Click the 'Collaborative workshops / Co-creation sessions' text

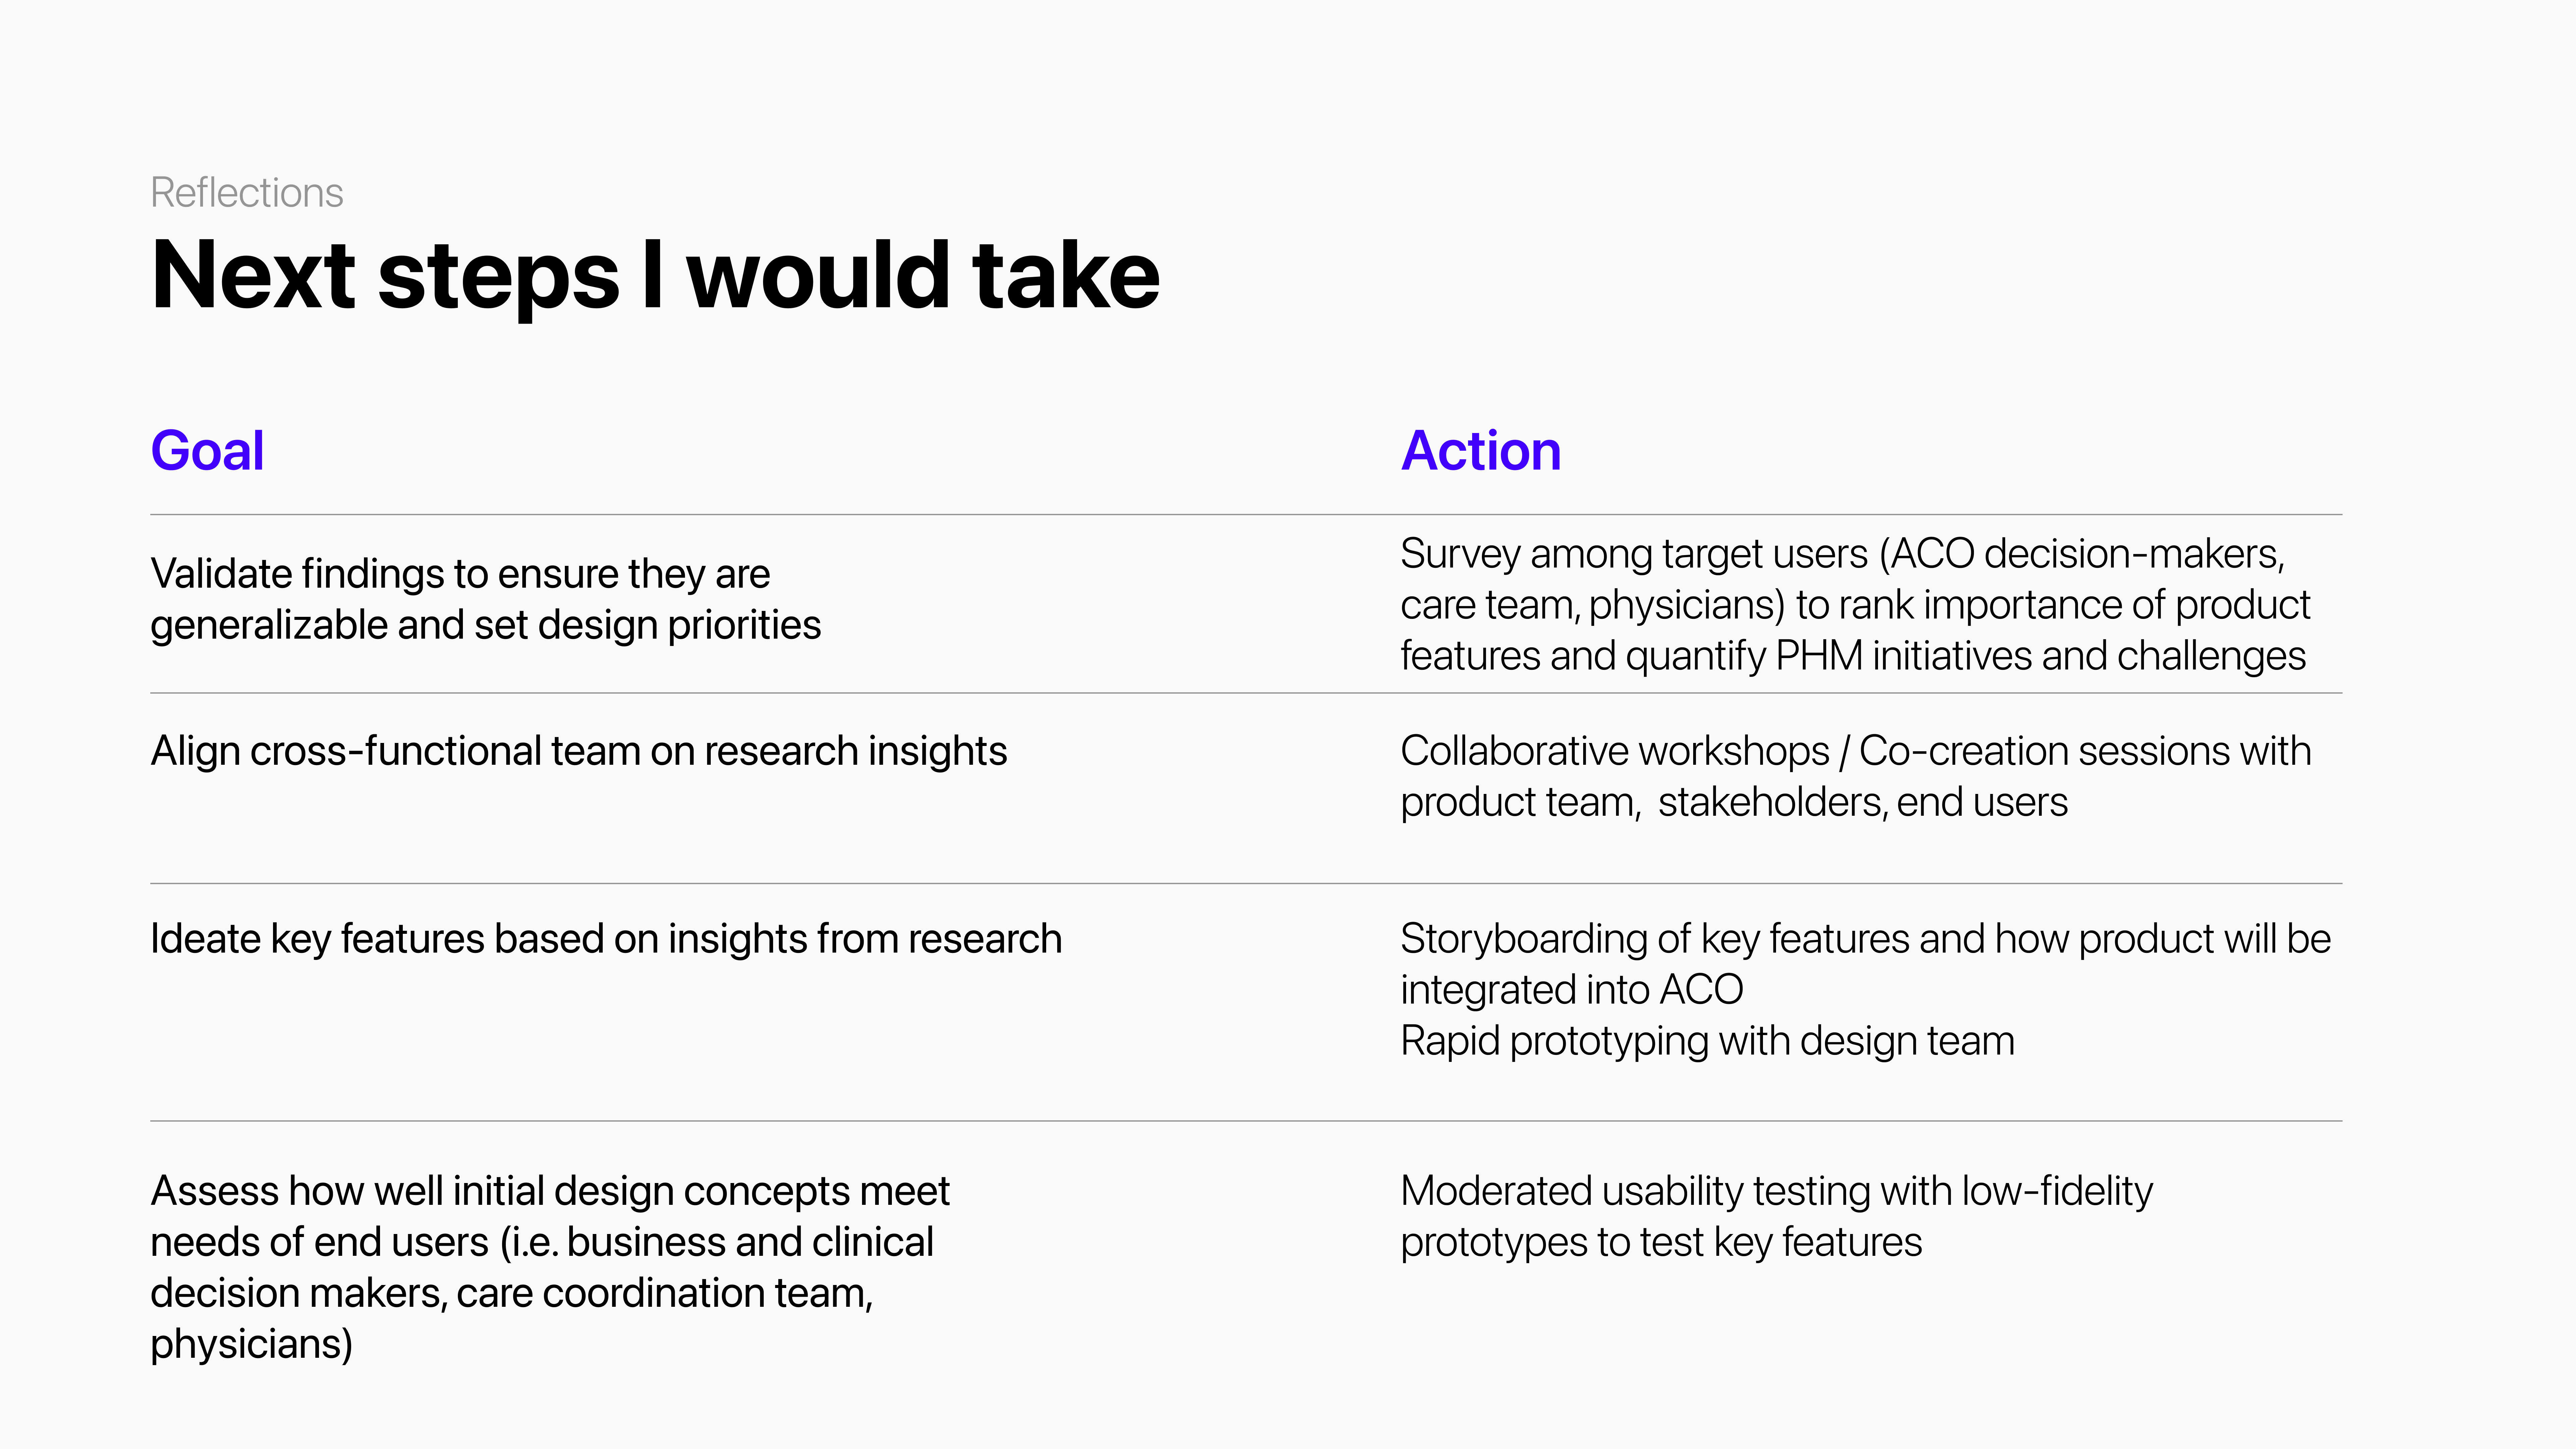[x=1855, y=776]
